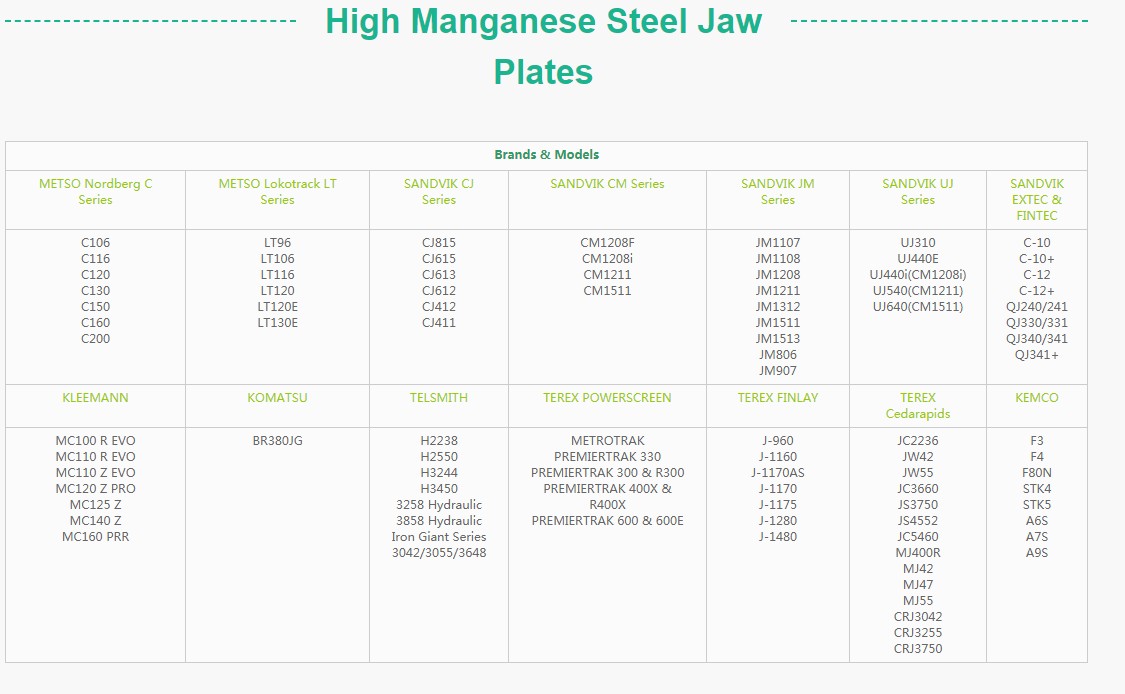Select model C-10+ in EXTEC list
The image size is (1125, 694).
(x=1037, y=258)
